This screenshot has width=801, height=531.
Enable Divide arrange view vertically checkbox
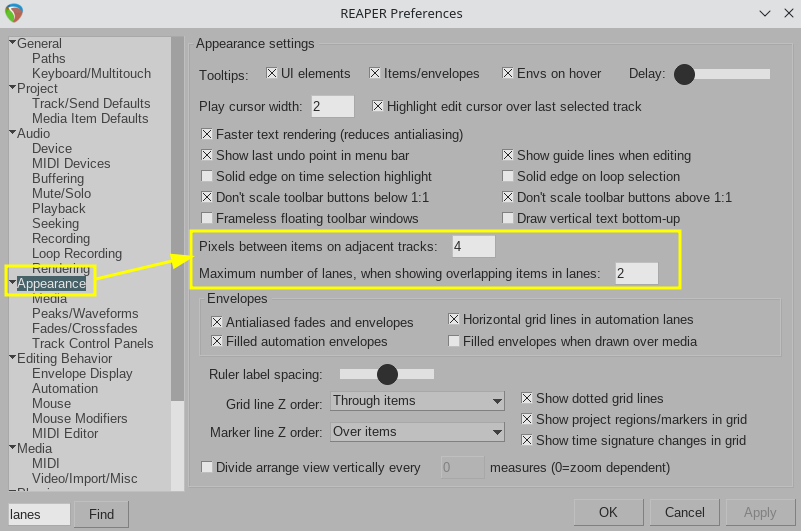pyautogui.click(x=207, y=467)
